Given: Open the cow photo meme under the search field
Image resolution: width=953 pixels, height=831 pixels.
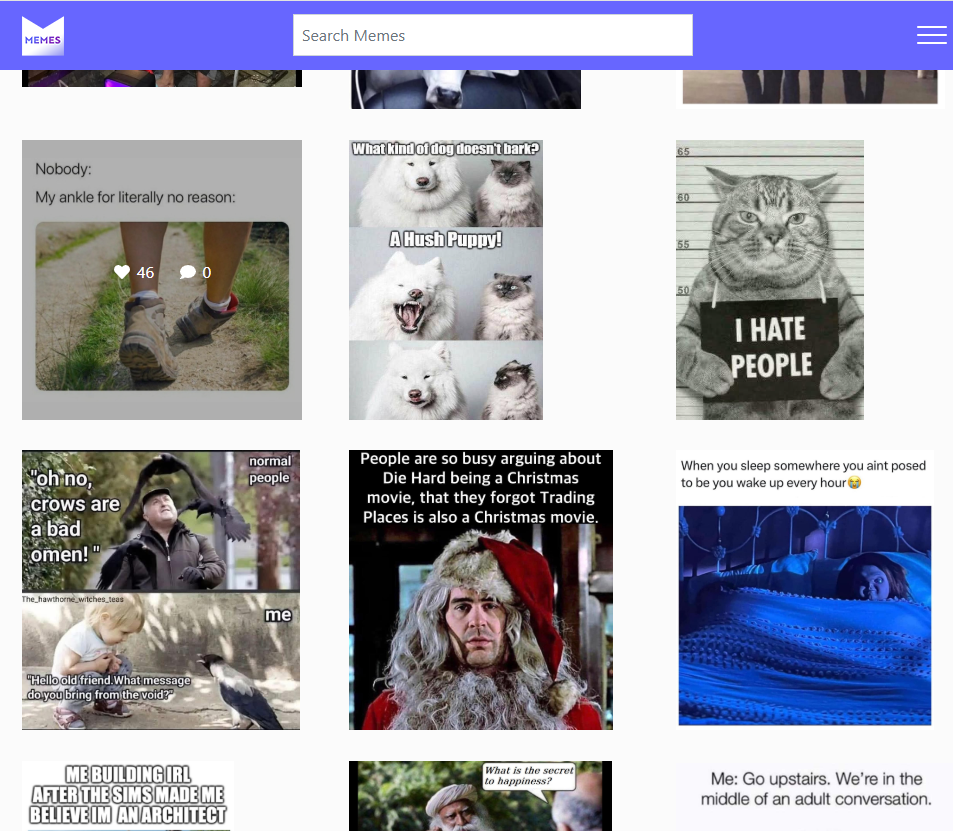Looking at the screenshot, I should pyautogui.click(x=466, y=89).
